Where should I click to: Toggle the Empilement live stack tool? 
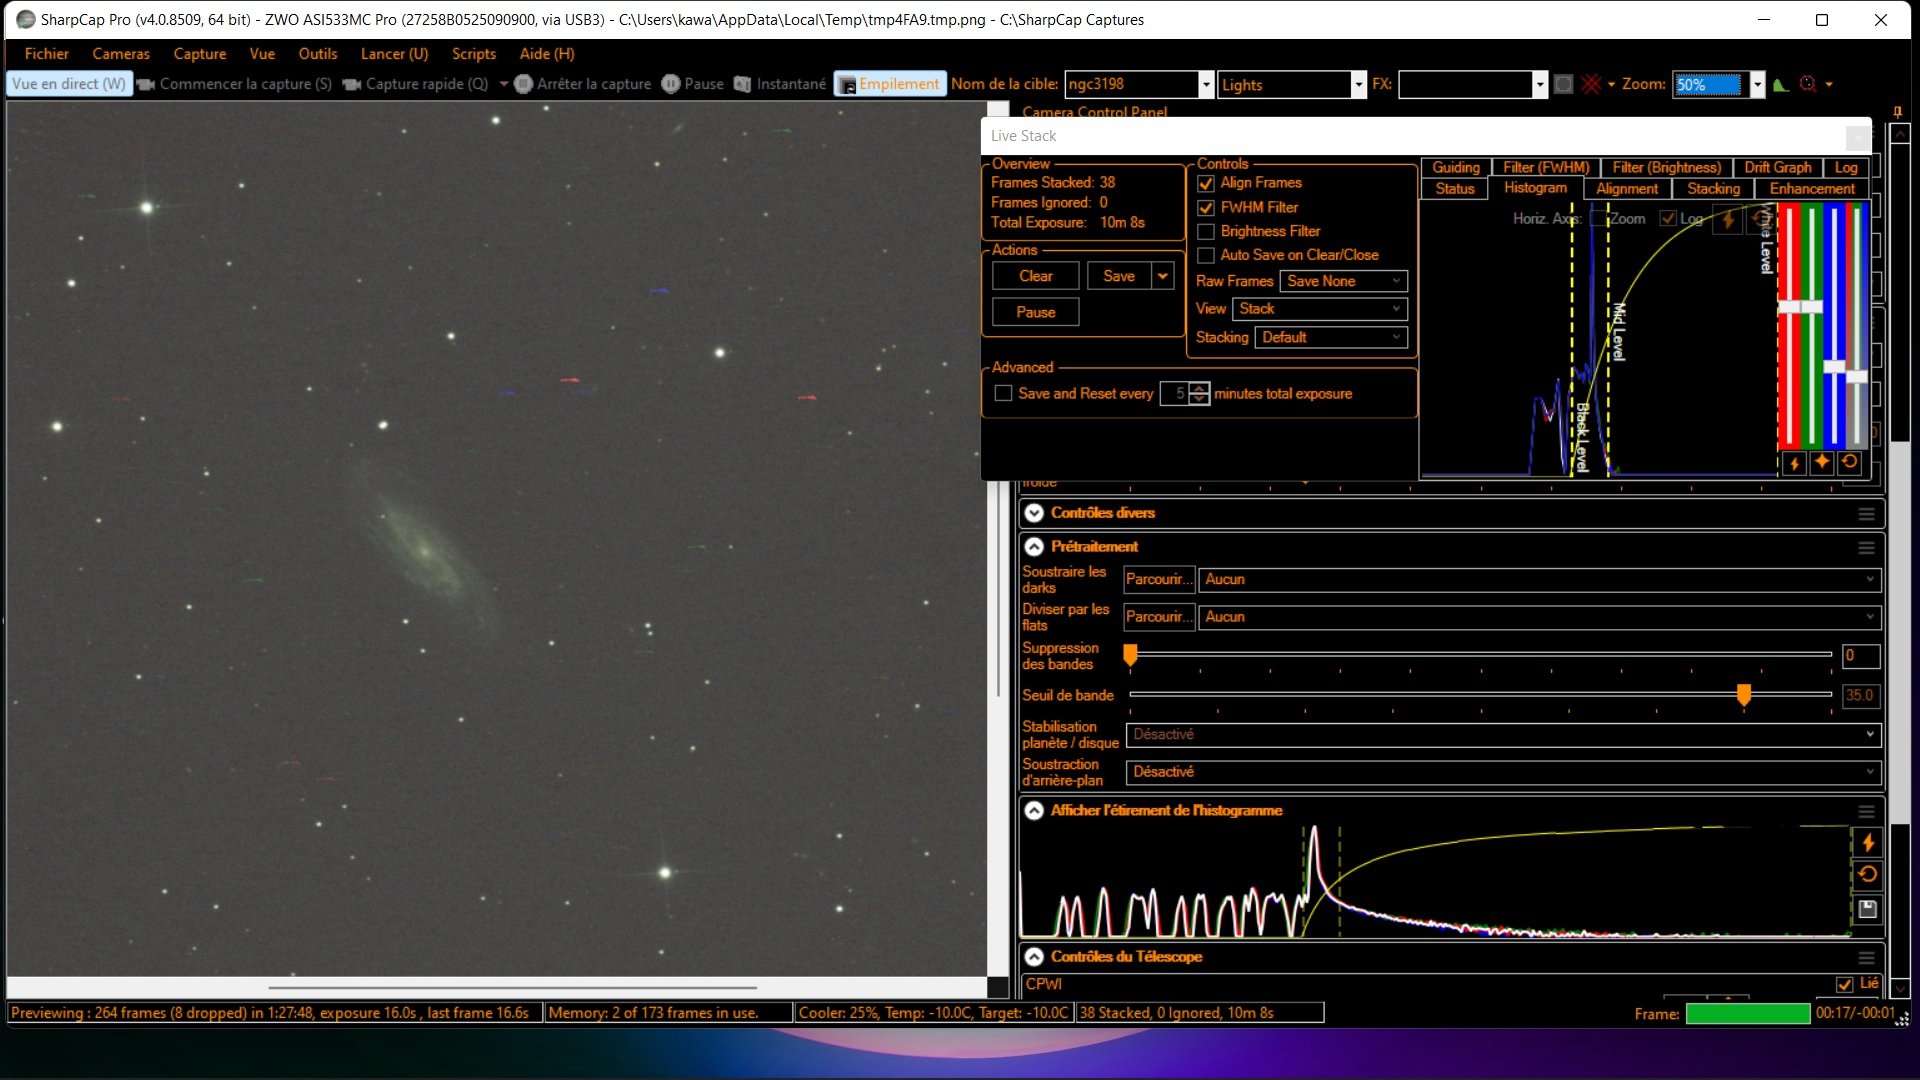pyautogui.click(x=888, y=84)
